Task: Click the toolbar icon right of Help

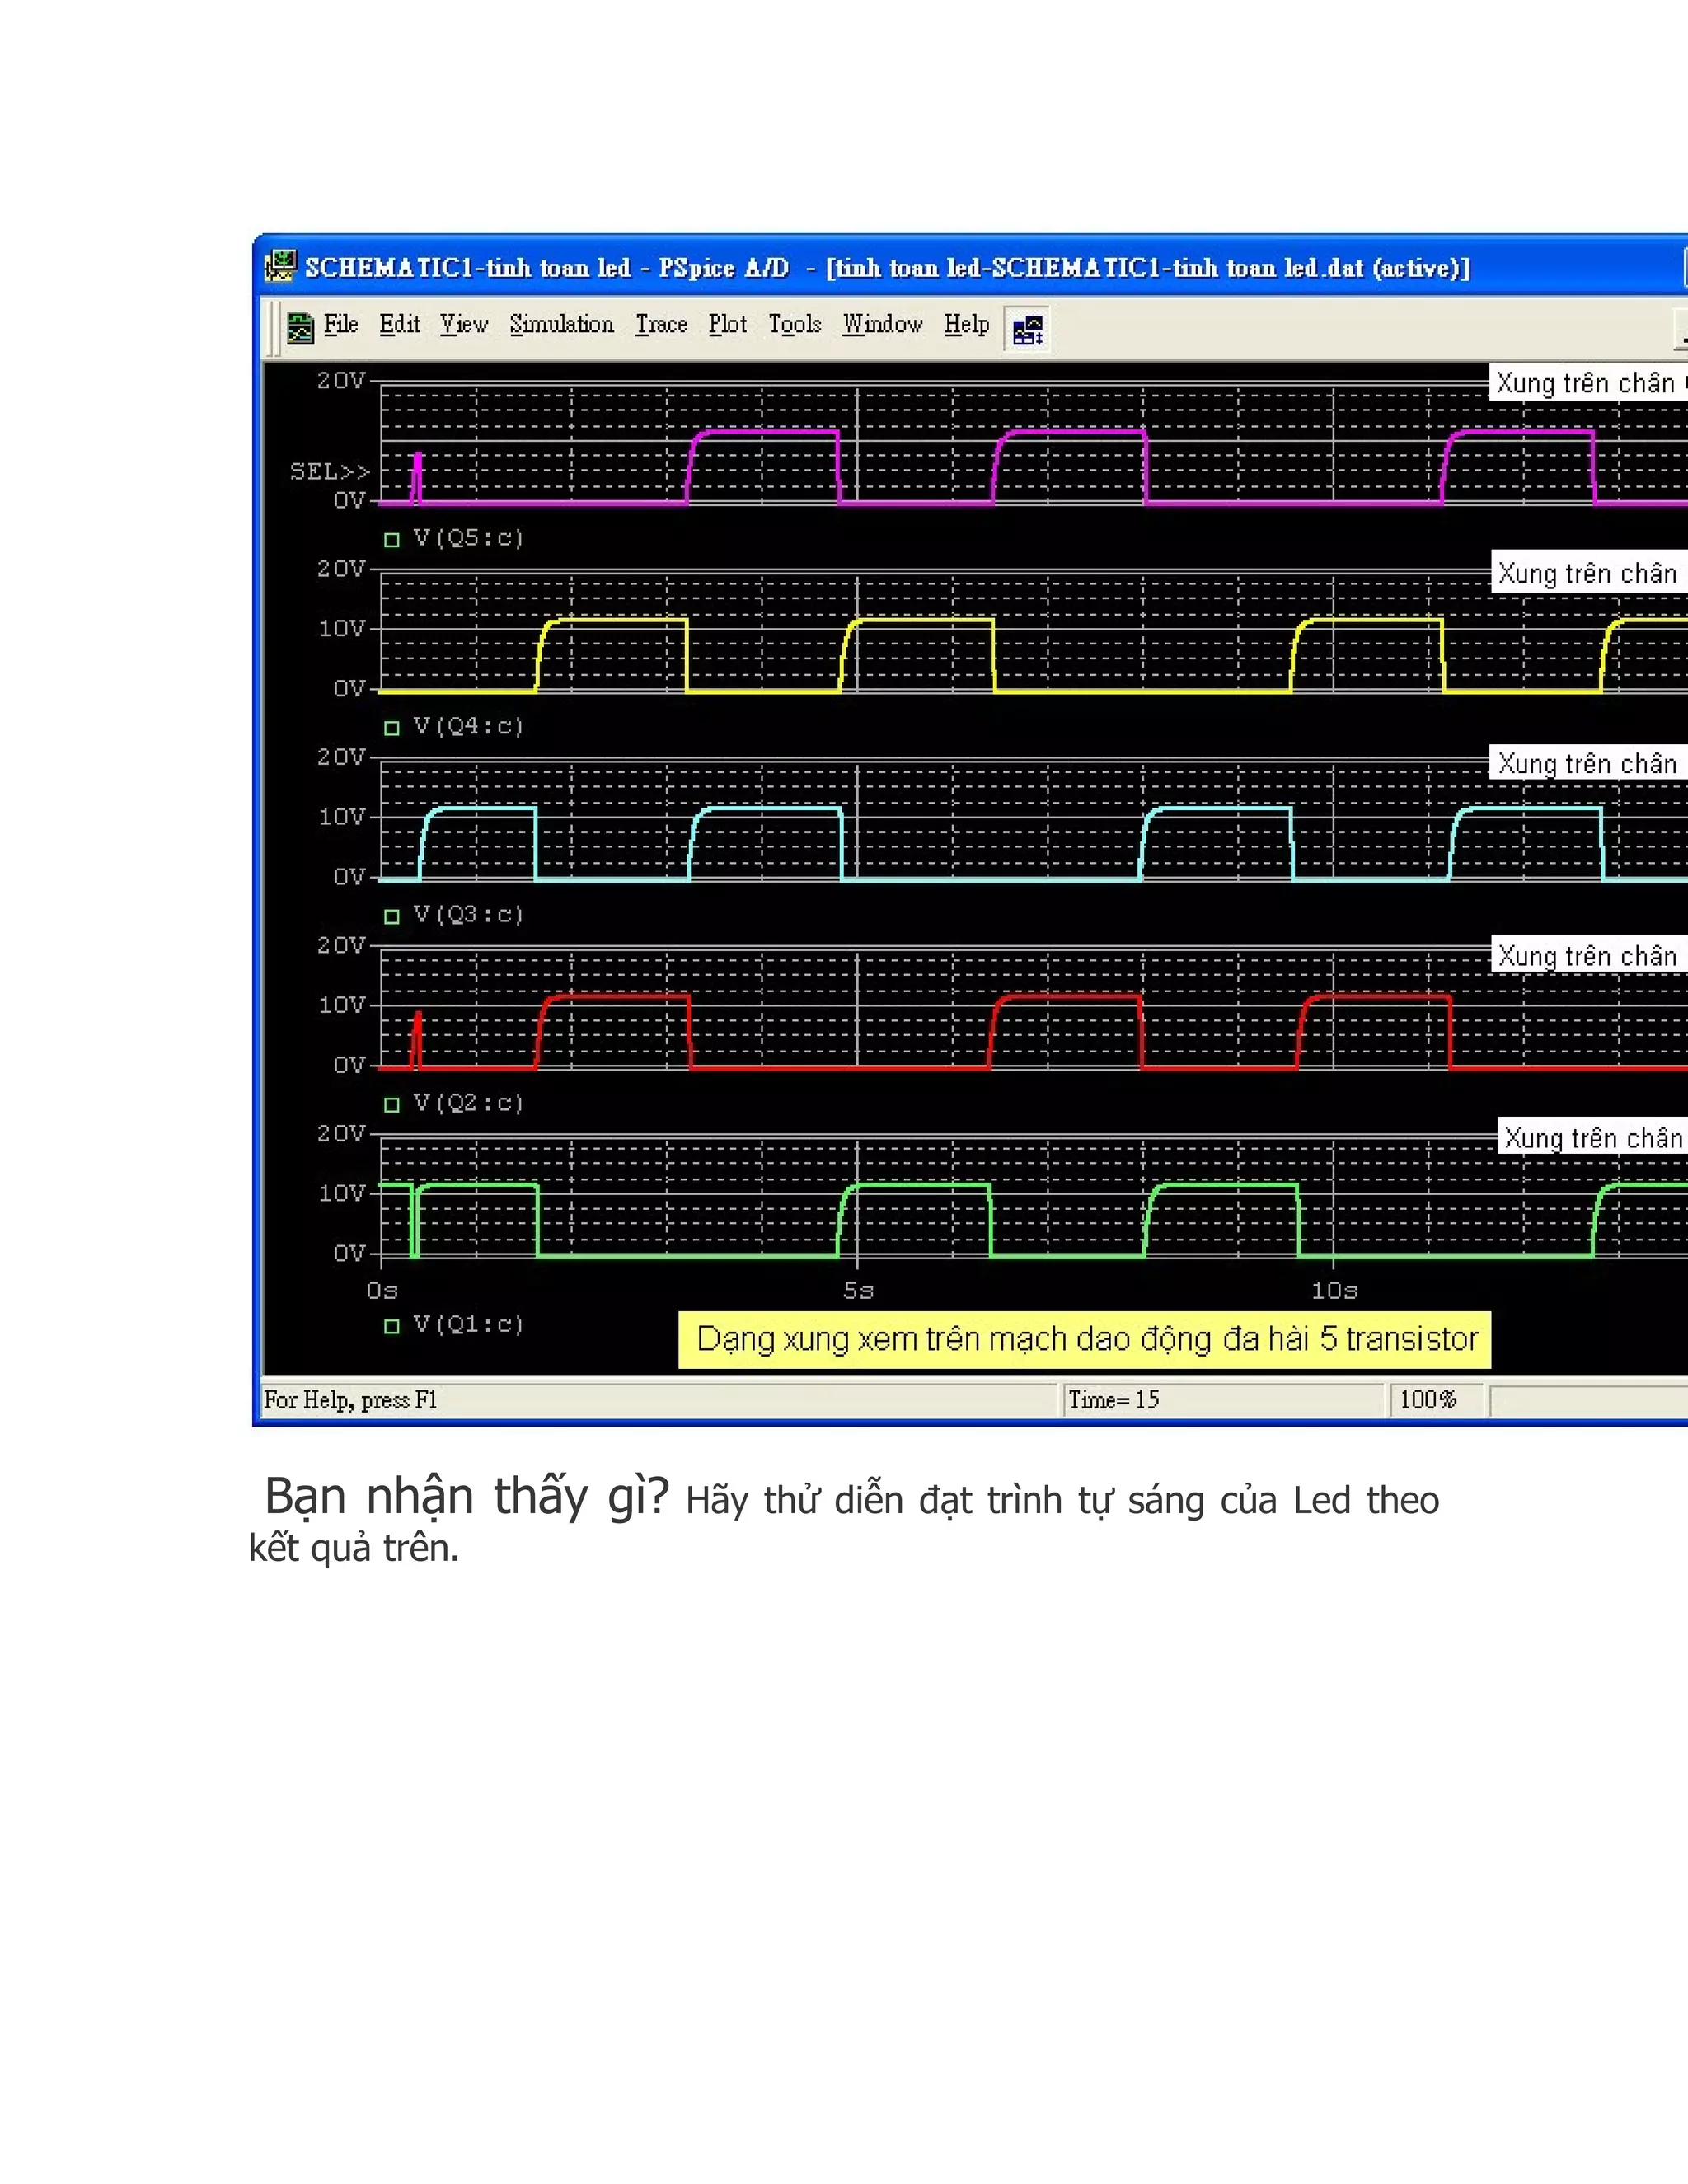Action: (1028, 329)
